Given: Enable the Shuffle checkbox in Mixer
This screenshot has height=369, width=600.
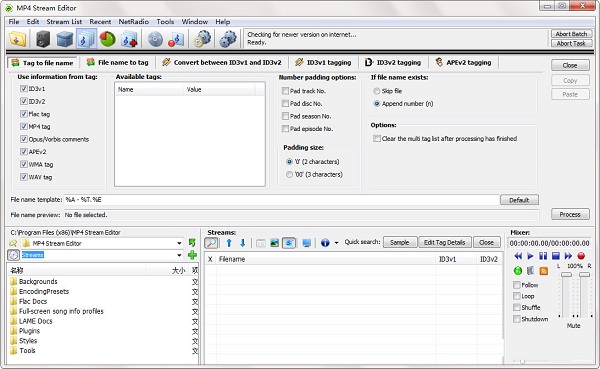Looking at the screenshot, I should 517,307.
